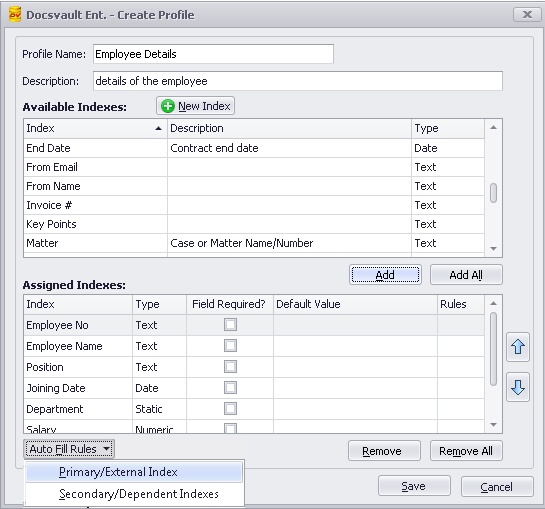
Task: Enable Field Required for Department
Action: click(x=230, y=409)
